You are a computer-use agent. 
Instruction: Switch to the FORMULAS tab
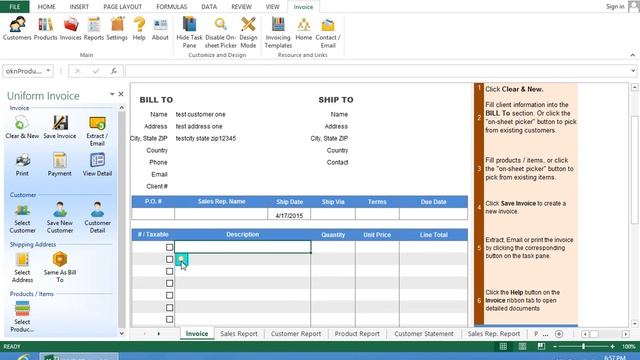[172, 7]
